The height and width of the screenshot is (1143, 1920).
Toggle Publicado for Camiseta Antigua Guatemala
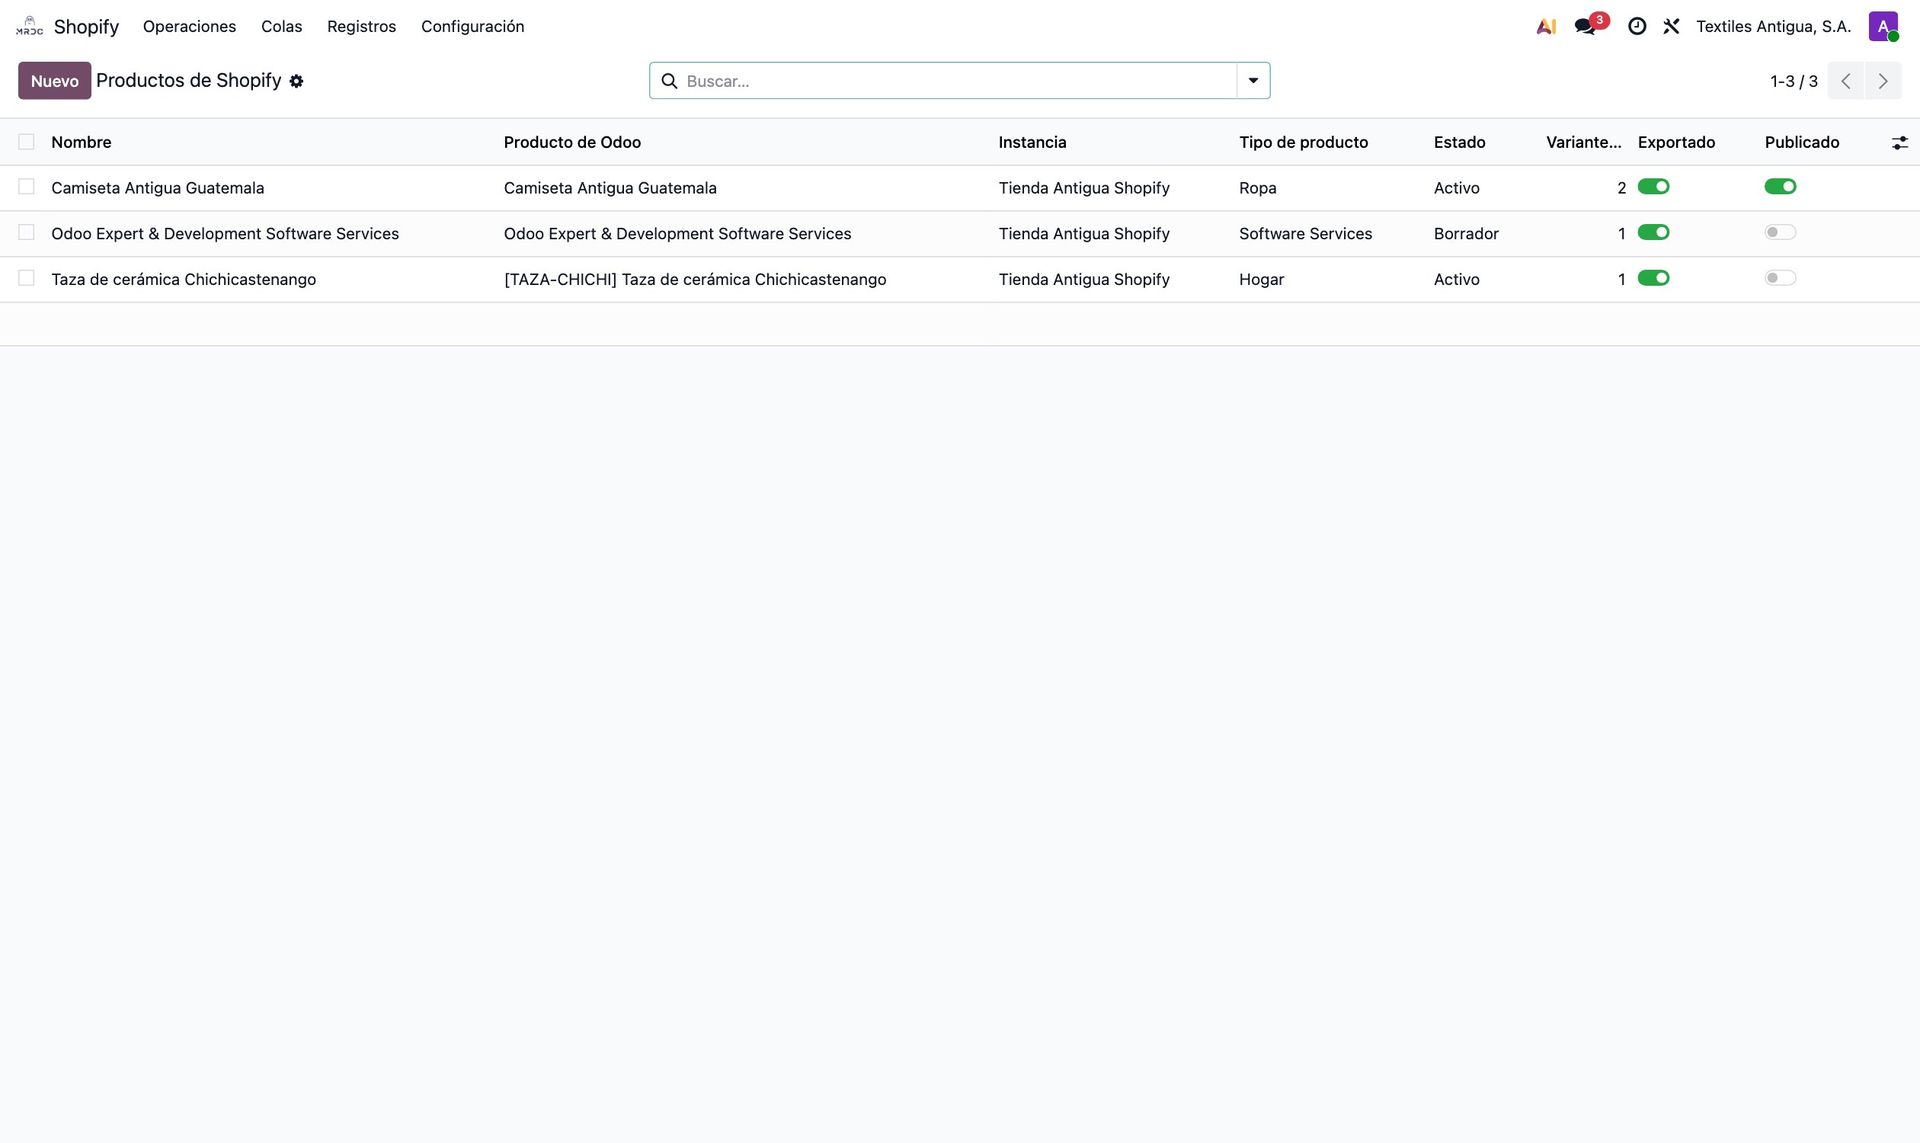coord(1780,187)
